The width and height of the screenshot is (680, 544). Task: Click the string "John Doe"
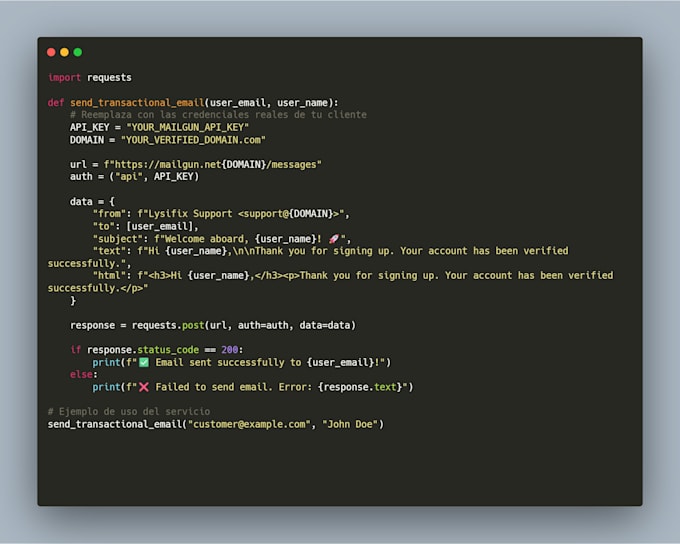pos(350,424)
